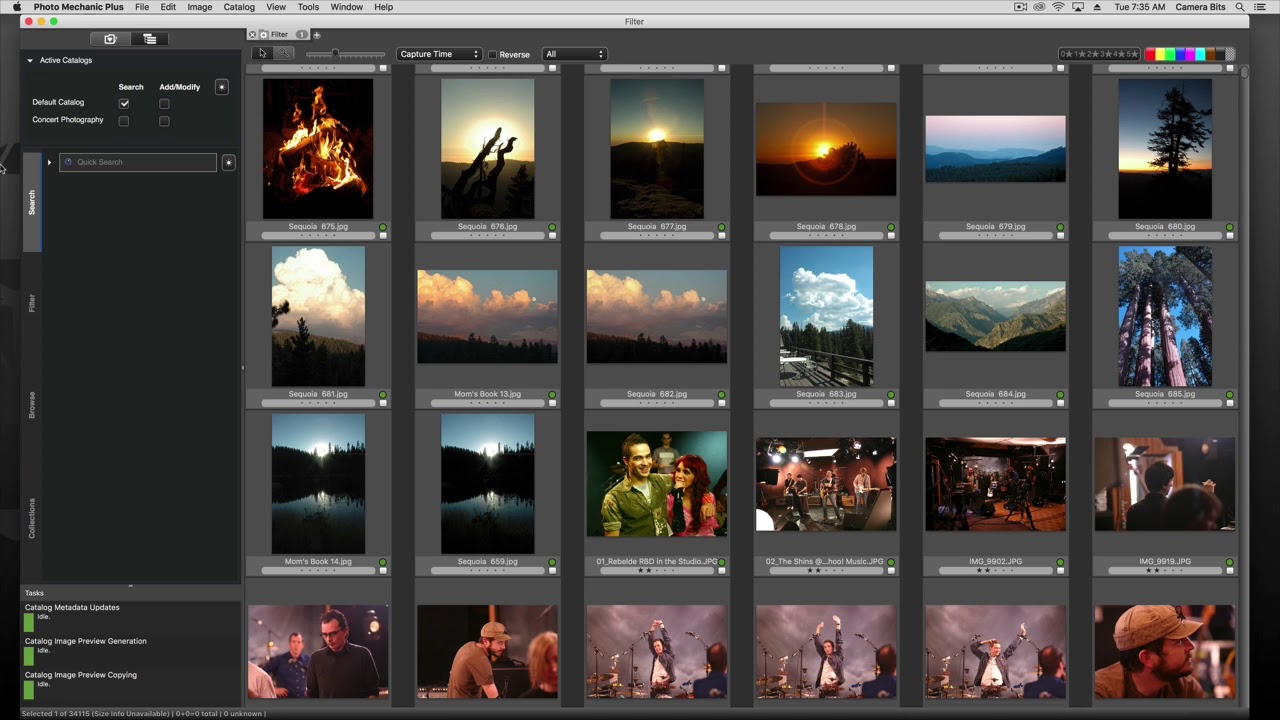The width and height of the screenshot is (1280, 720).
Task: Open the All filter dropdown
Action: pyautogui.click(x=574, y=54)
